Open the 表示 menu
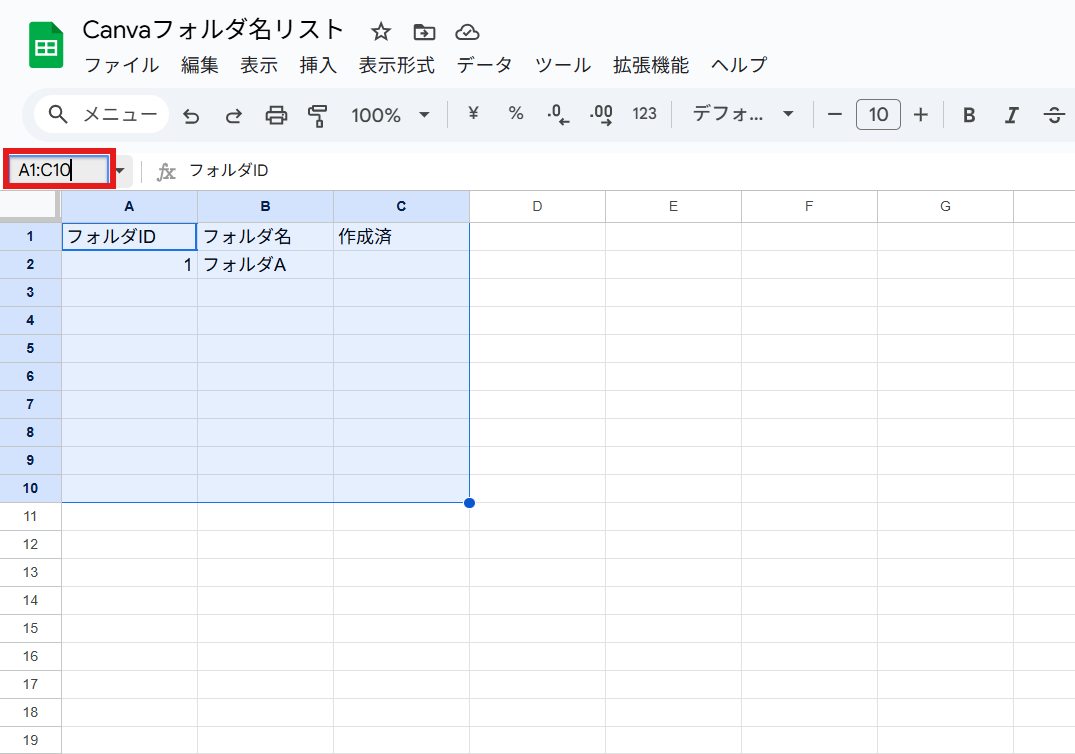1075x754 pixels. [259, 65]
